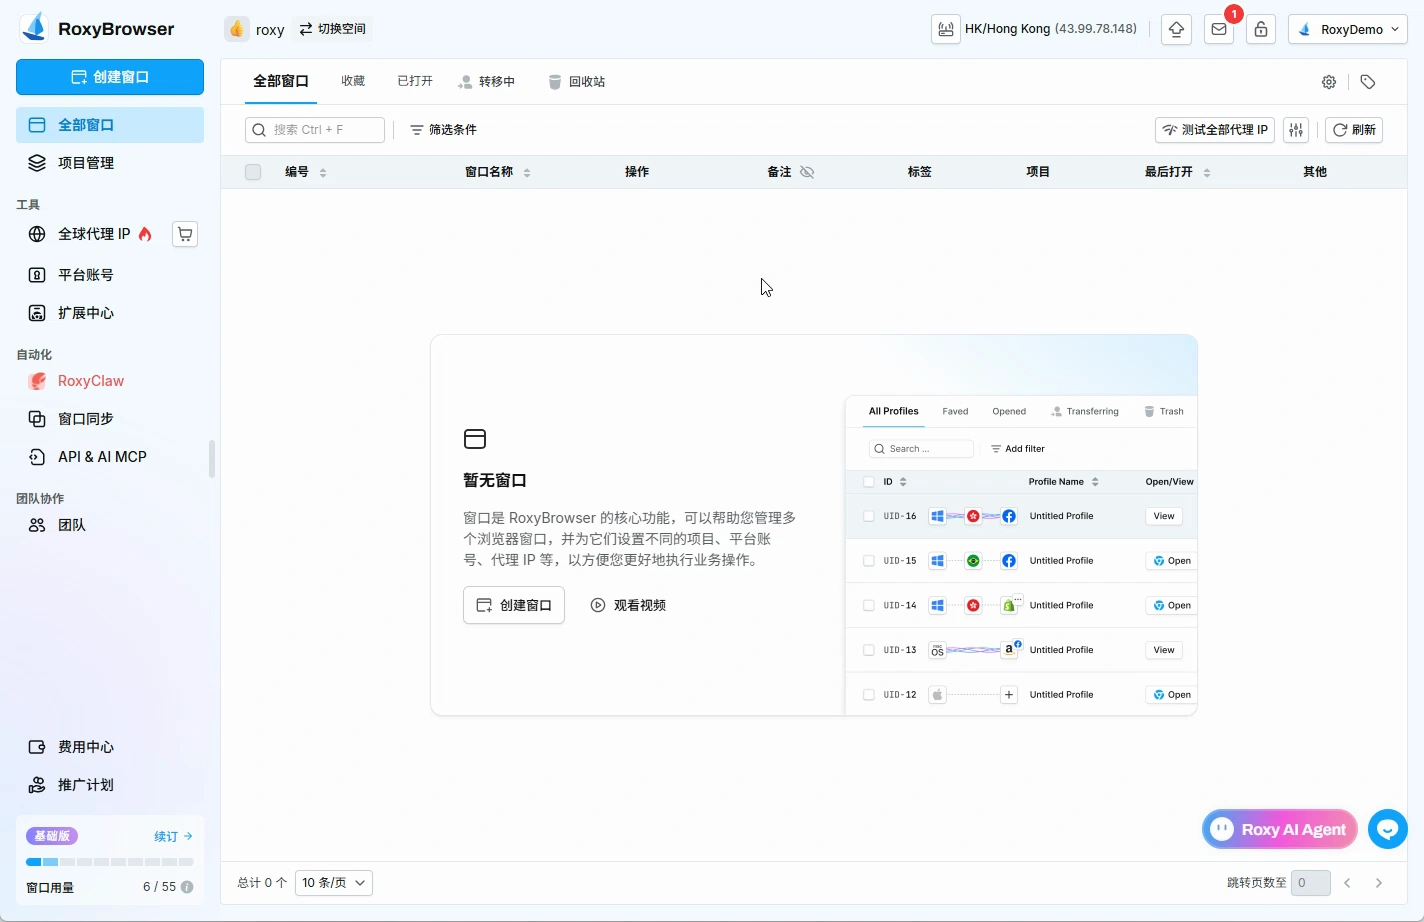Open 推广计划 in the sidebar
The image size is (1424, 922).
(110, 785)
